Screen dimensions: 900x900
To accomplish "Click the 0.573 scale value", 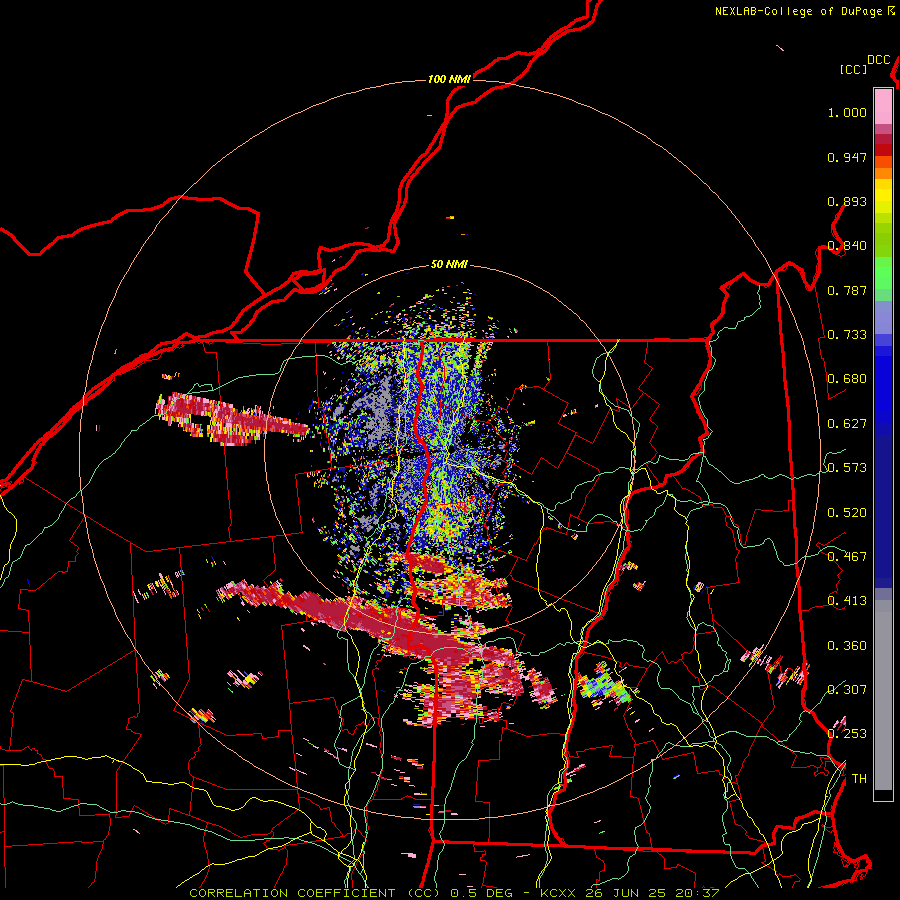I will pyautogui.click(x=847, y=468).
